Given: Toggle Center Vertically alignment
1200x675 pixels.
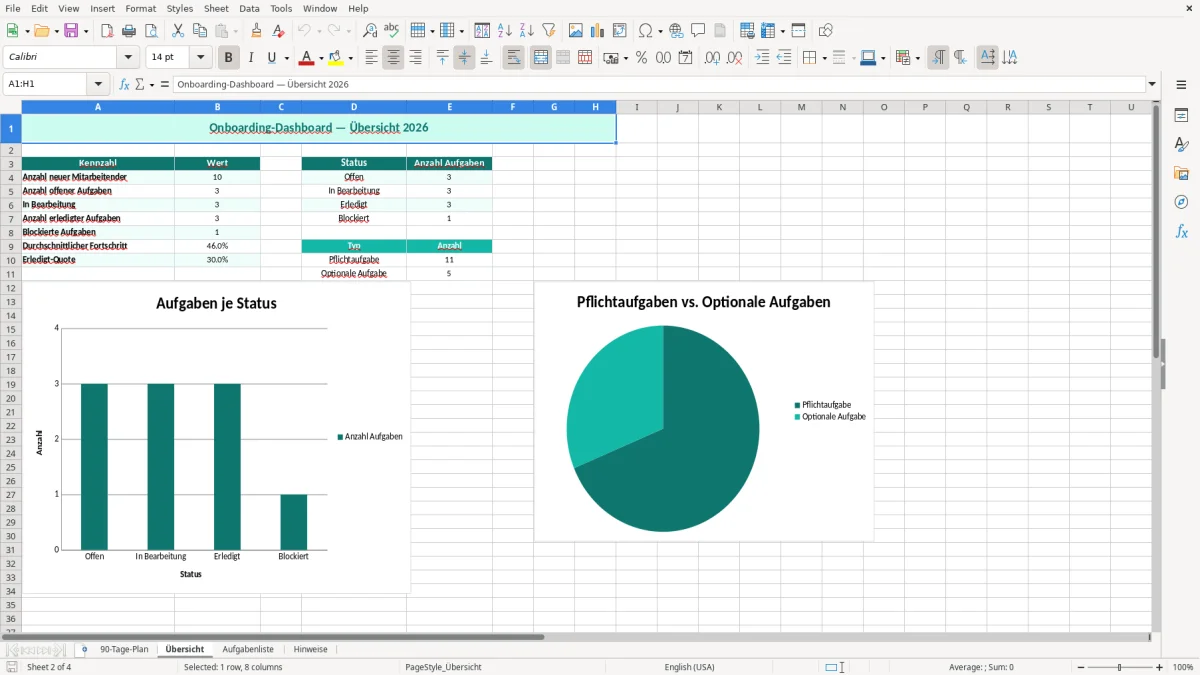Looking at the screenshot, I should [464, 58].
